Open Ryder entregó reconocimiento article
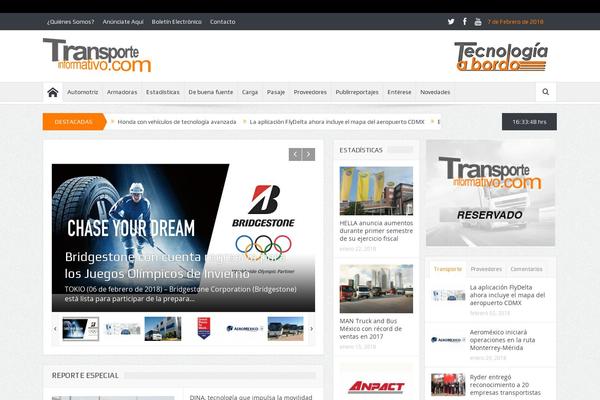 (505, 385)
